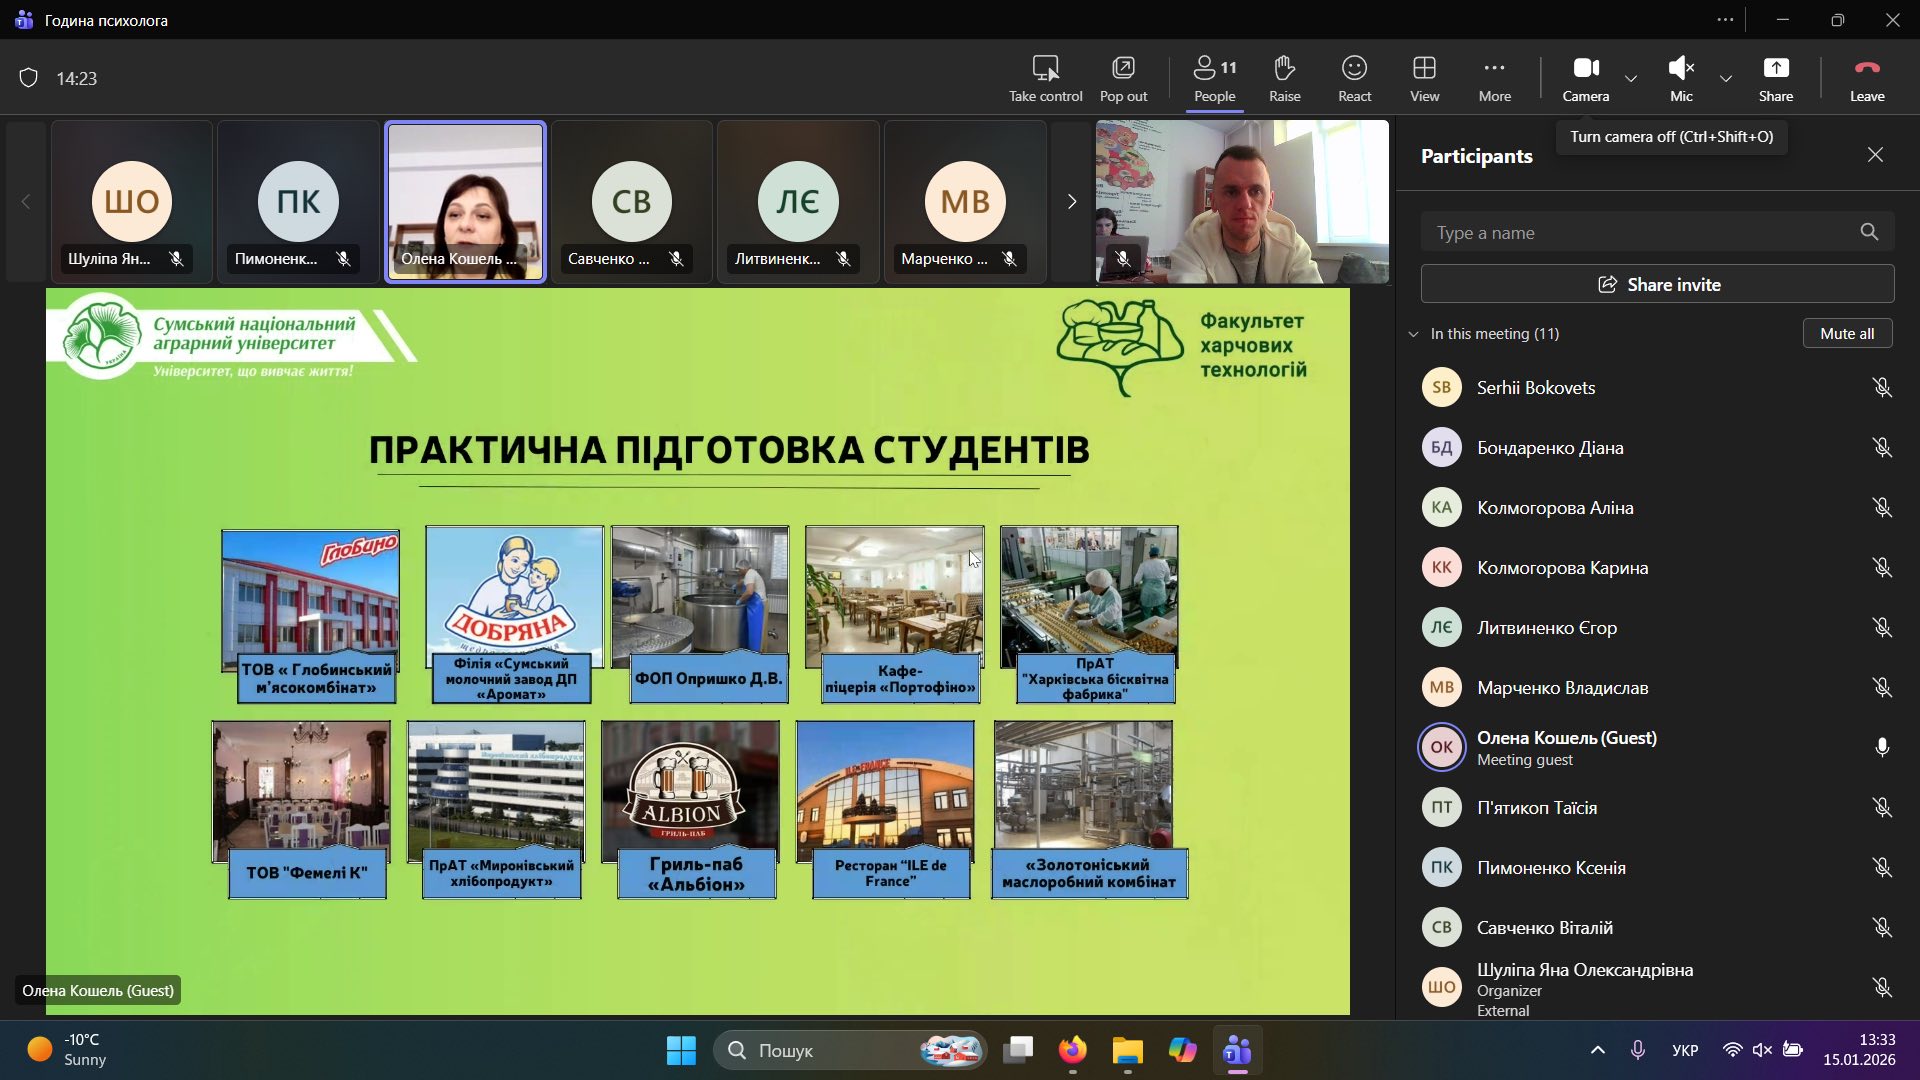The width and height of the screenshot is (1920, 1080).
Task: Expand camera options dropdown arrow
Action: (1631, 78)
